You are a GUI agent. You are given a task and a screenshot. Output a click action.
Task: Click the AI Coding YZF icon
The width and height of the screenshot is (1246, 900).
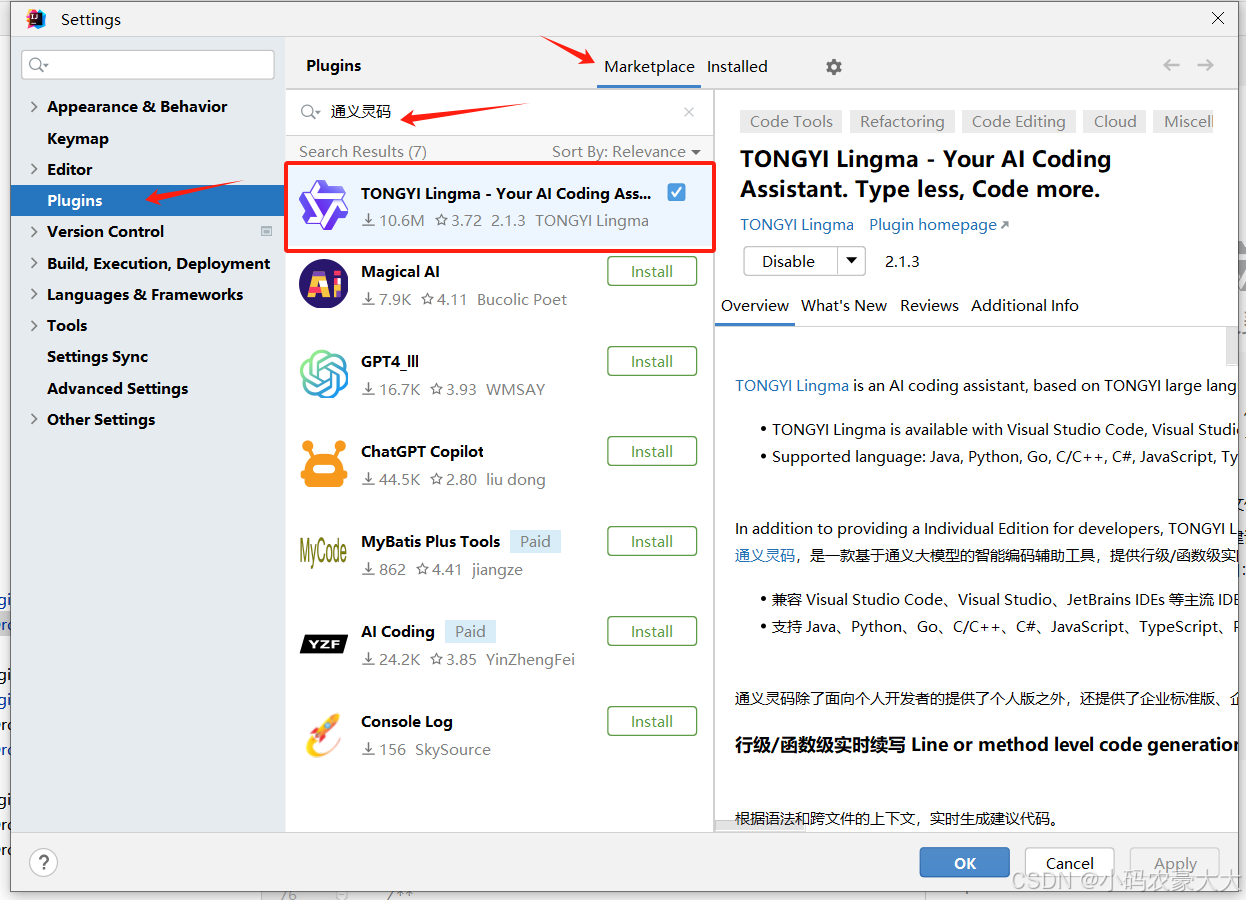[323, 644]
